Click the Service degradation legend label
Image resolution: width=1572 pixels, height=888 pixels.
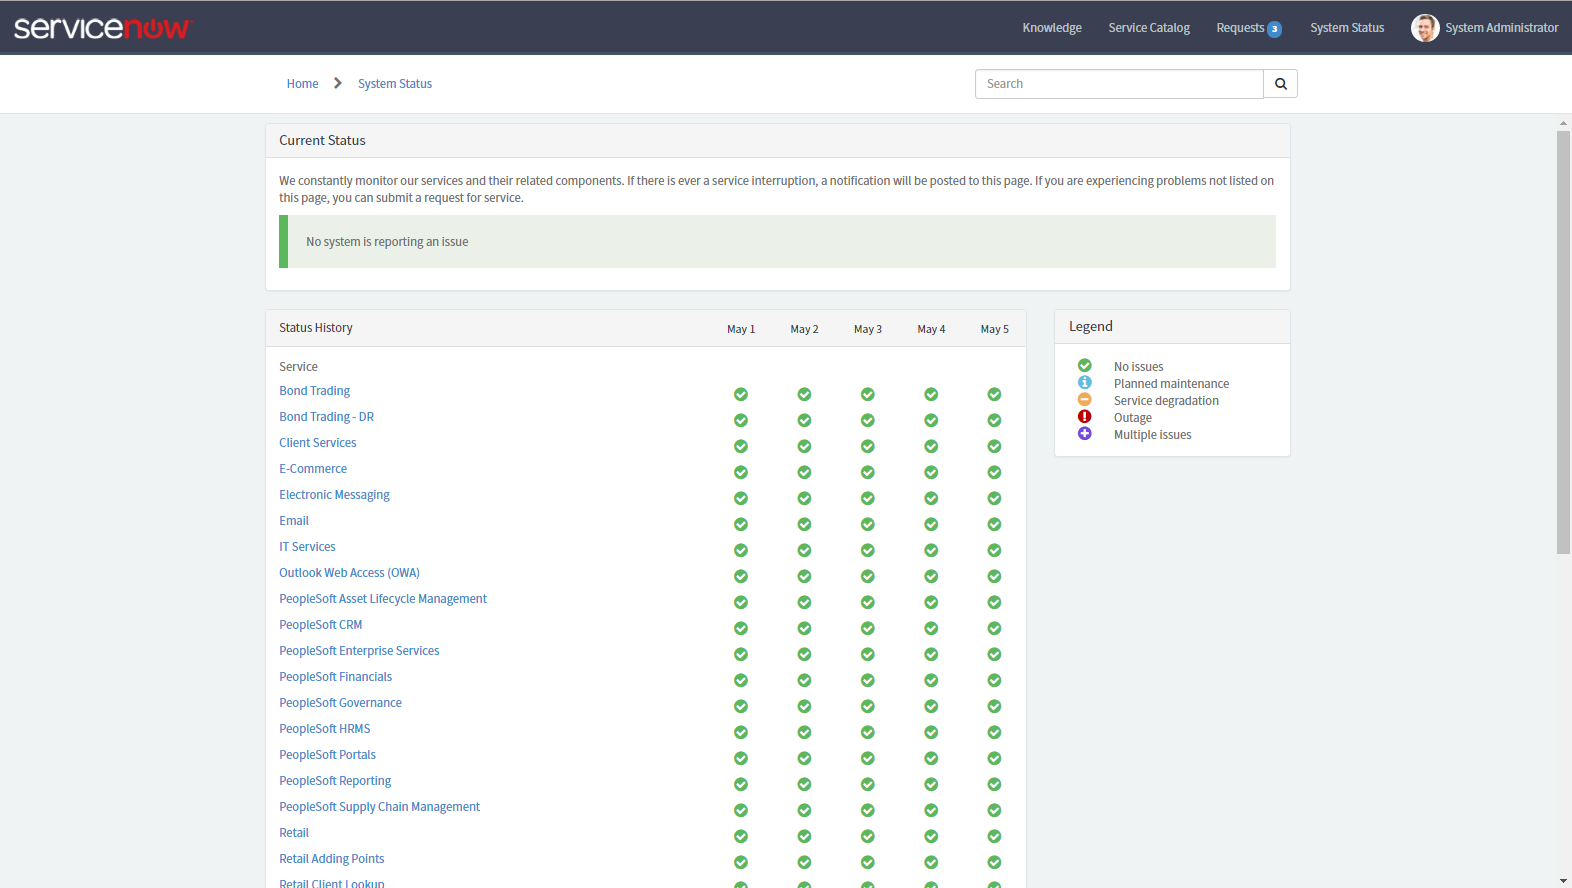1166,401
